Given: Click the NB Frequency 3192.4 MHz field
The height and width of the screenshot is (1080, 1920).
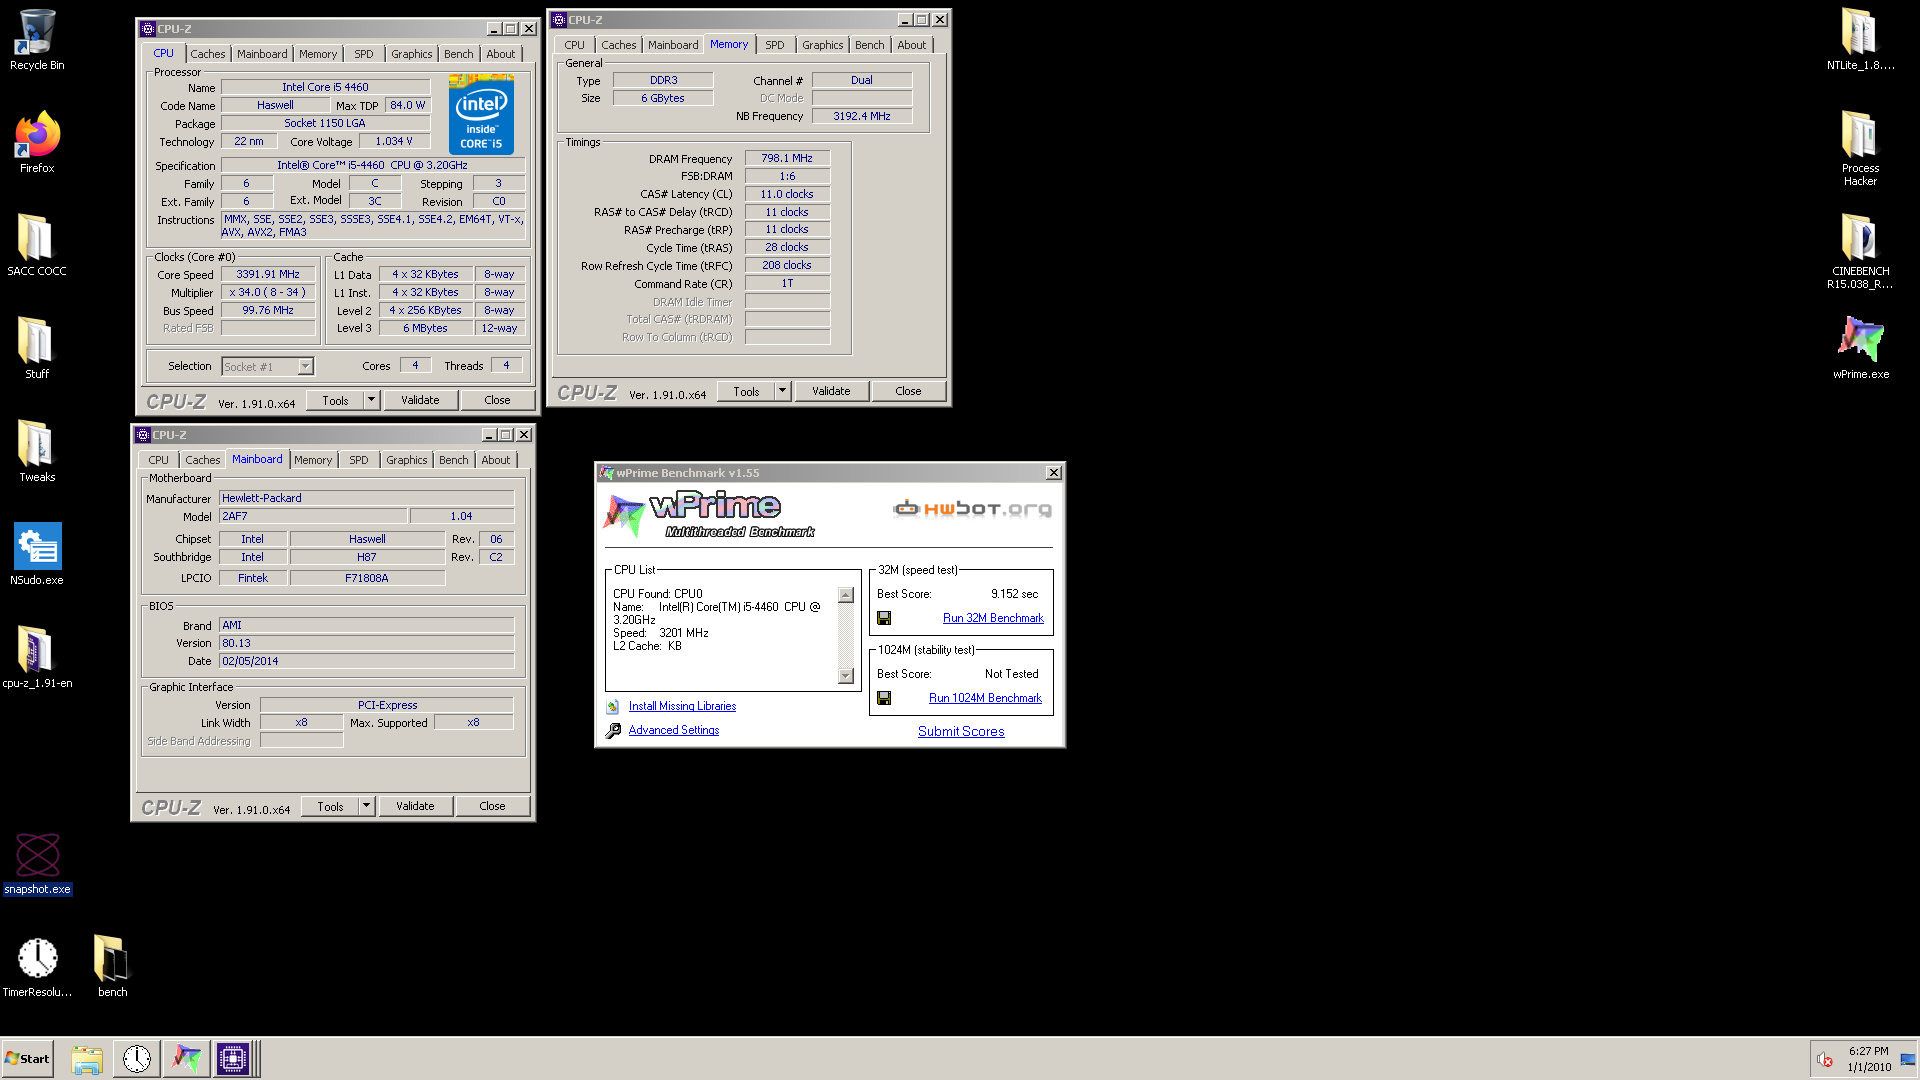Looking at the screenshot, I should 862,116.
